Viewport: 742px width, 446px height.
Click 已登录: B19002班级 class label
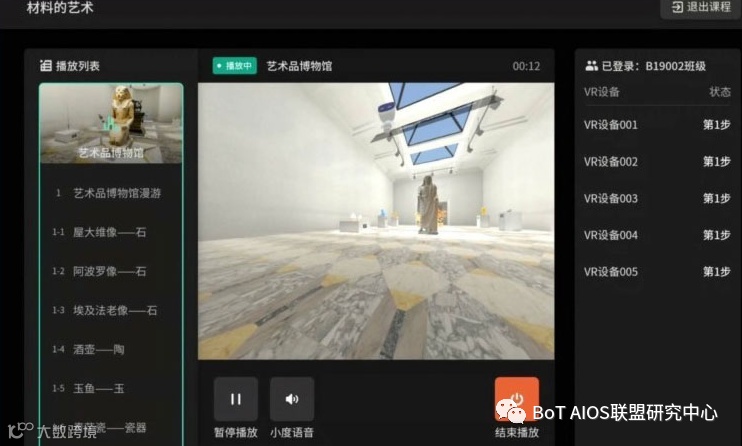(x=654, y=66)
